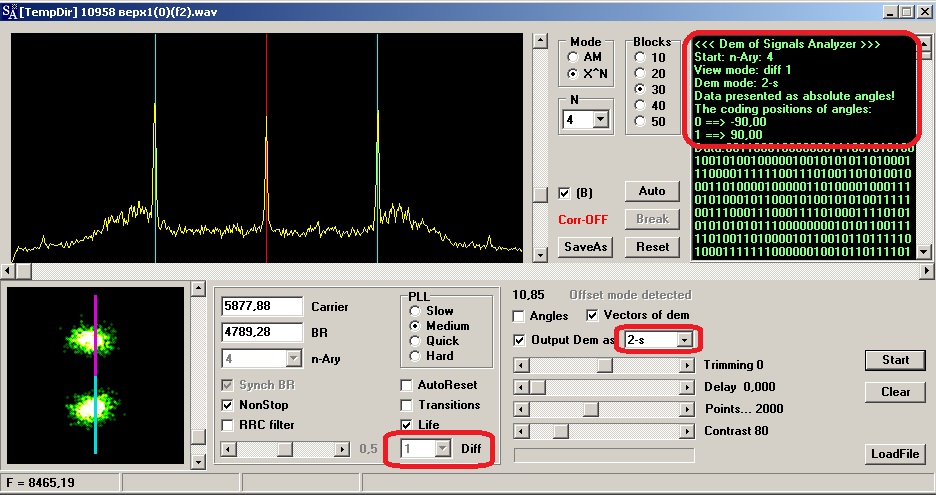The width and height of the screenshot is (936, 495).
Task: Click left arrow of Points slider
Action: [521, 409]
